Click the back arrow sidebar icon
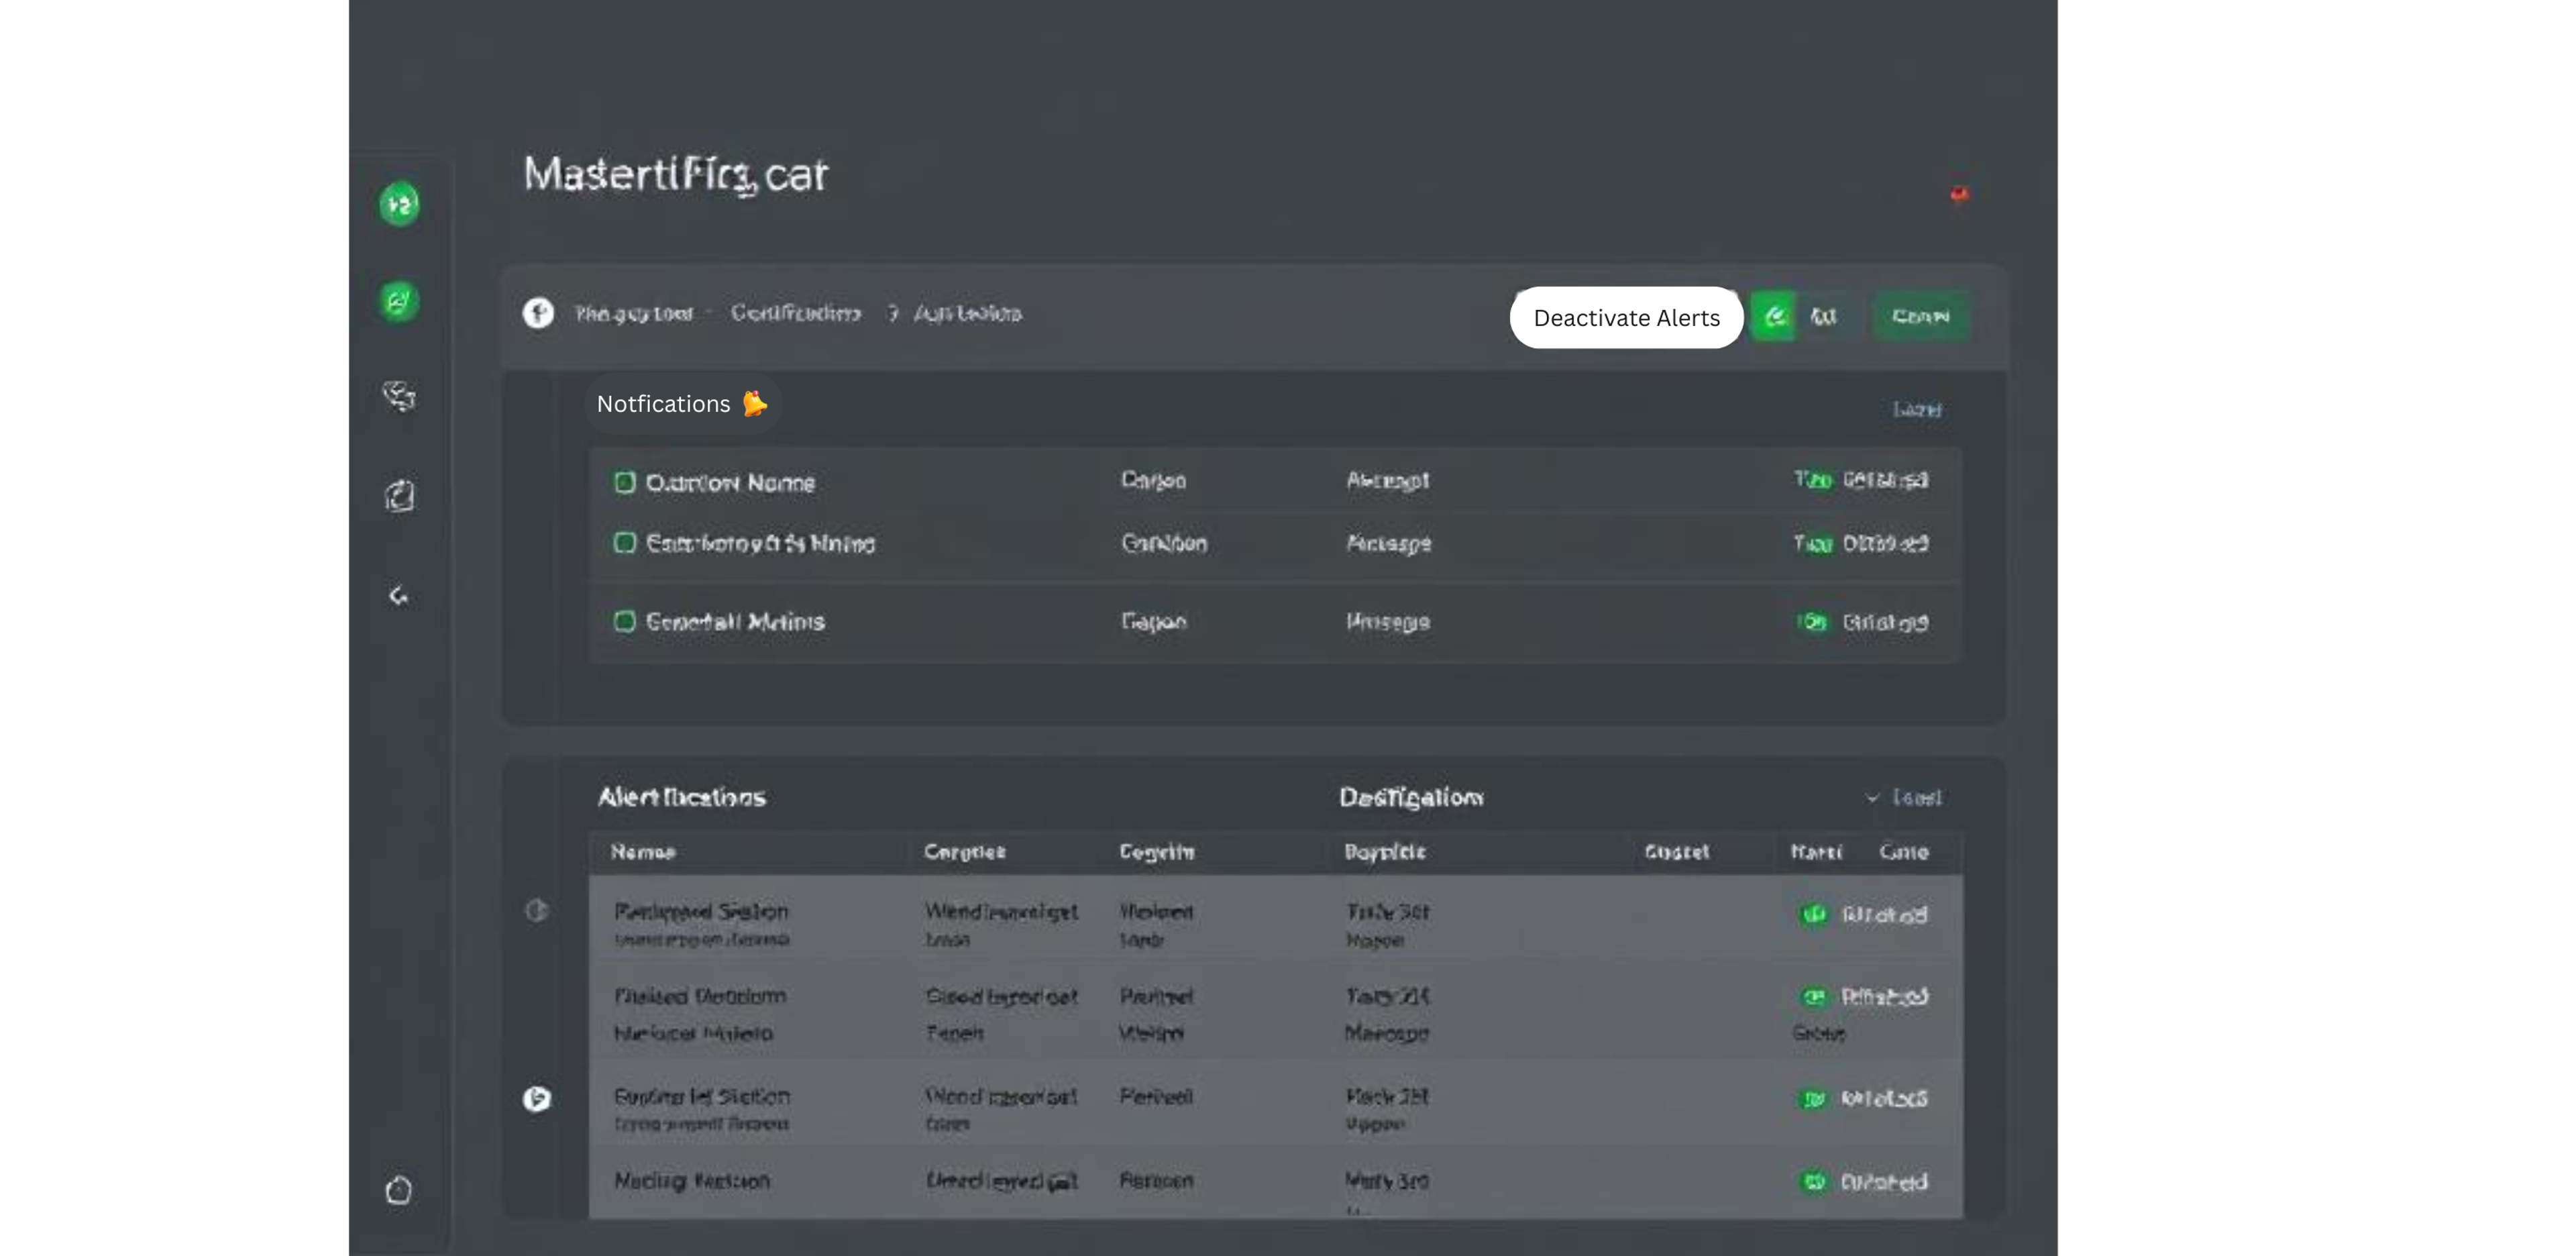Screen dimensions: 2576x1256 tap(399, 596)
